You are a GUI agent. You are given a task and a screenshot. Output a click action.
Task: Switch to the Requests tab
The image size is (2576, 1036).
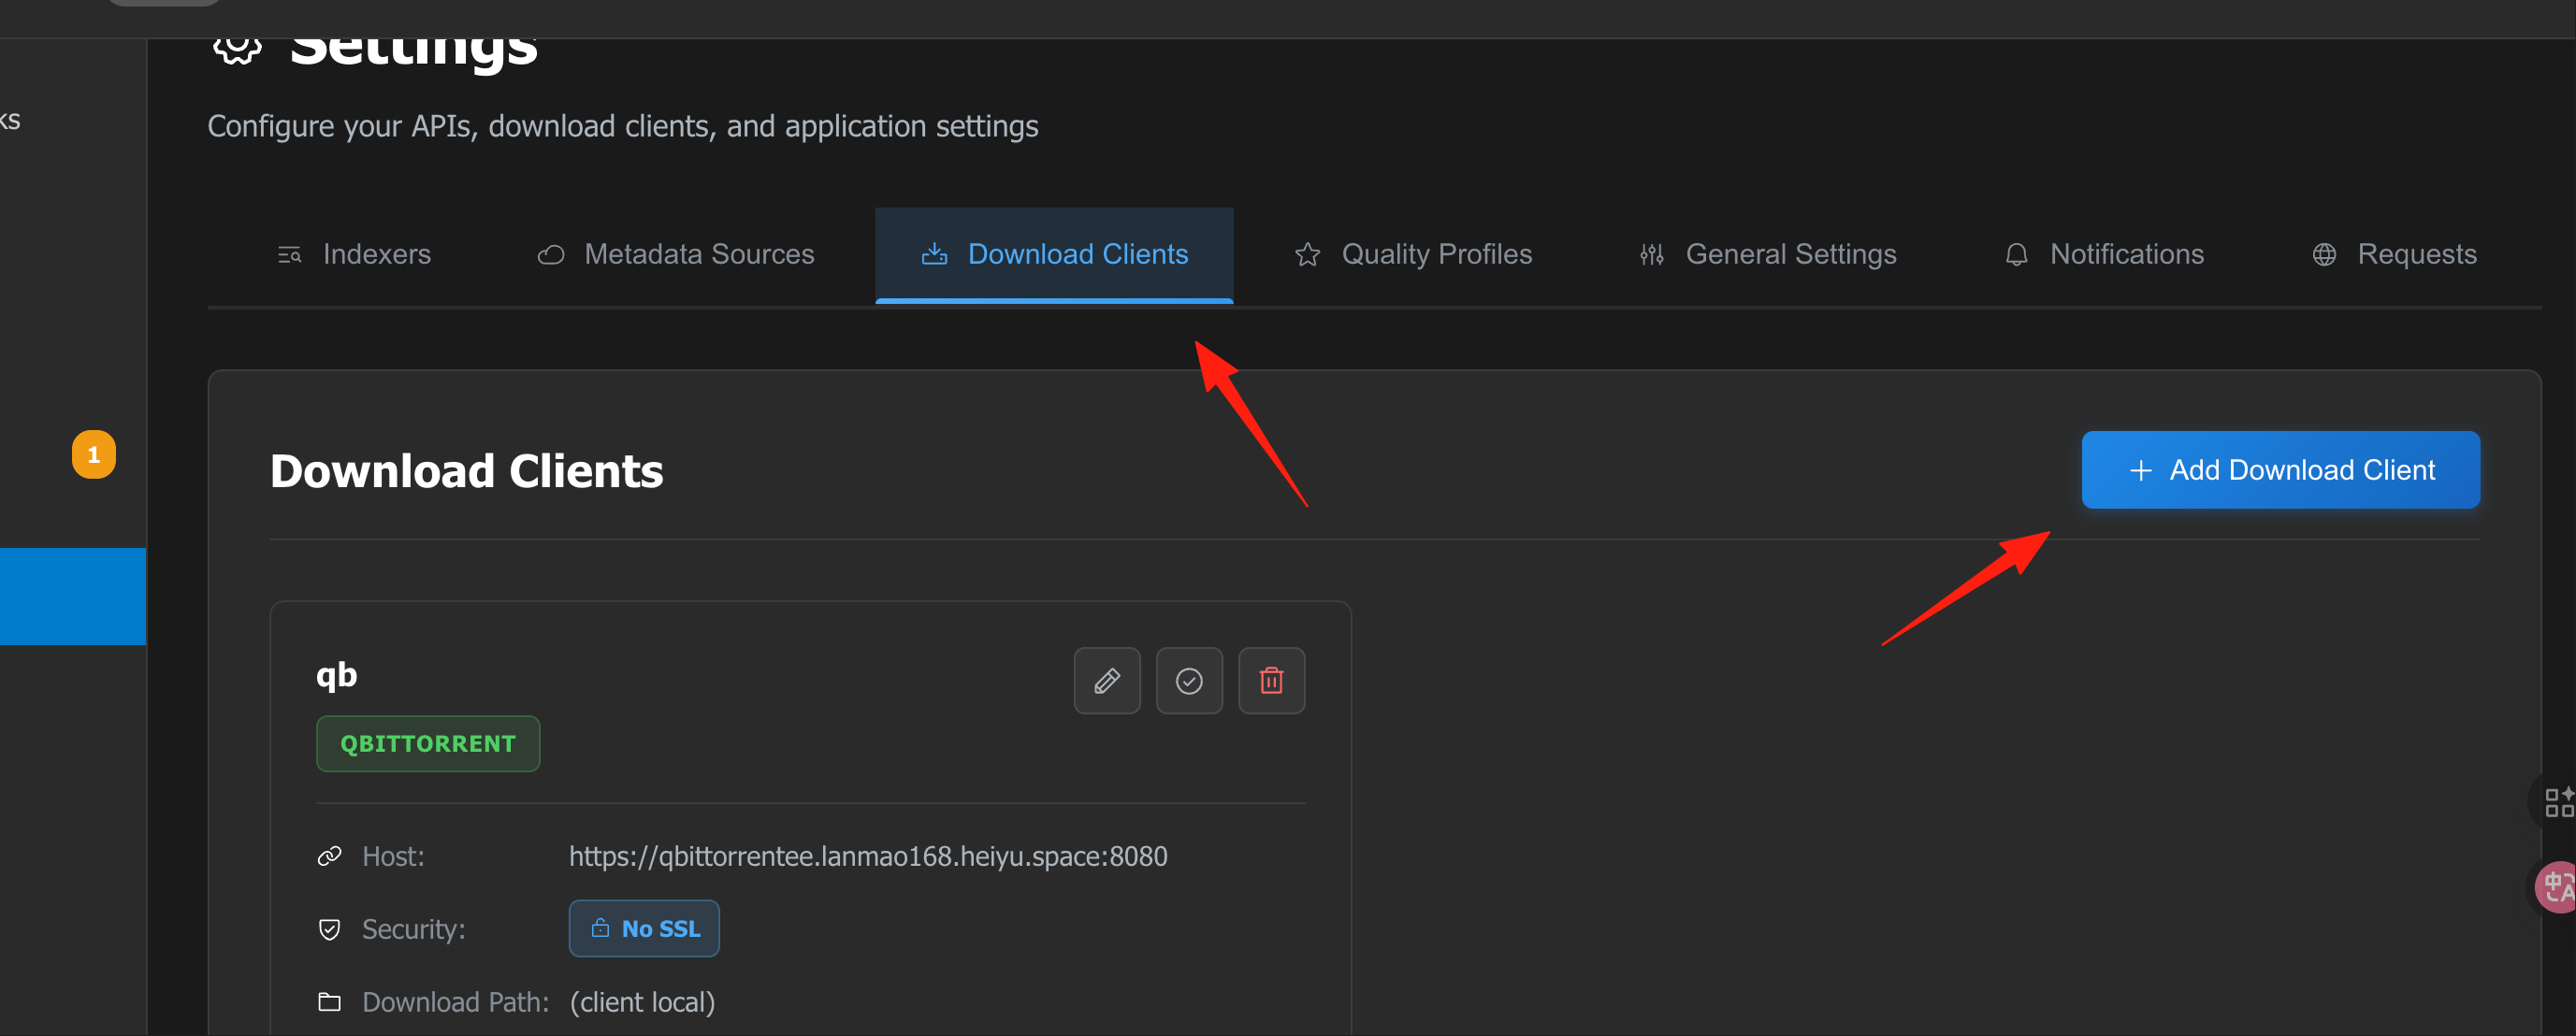tap(2394, 254)
